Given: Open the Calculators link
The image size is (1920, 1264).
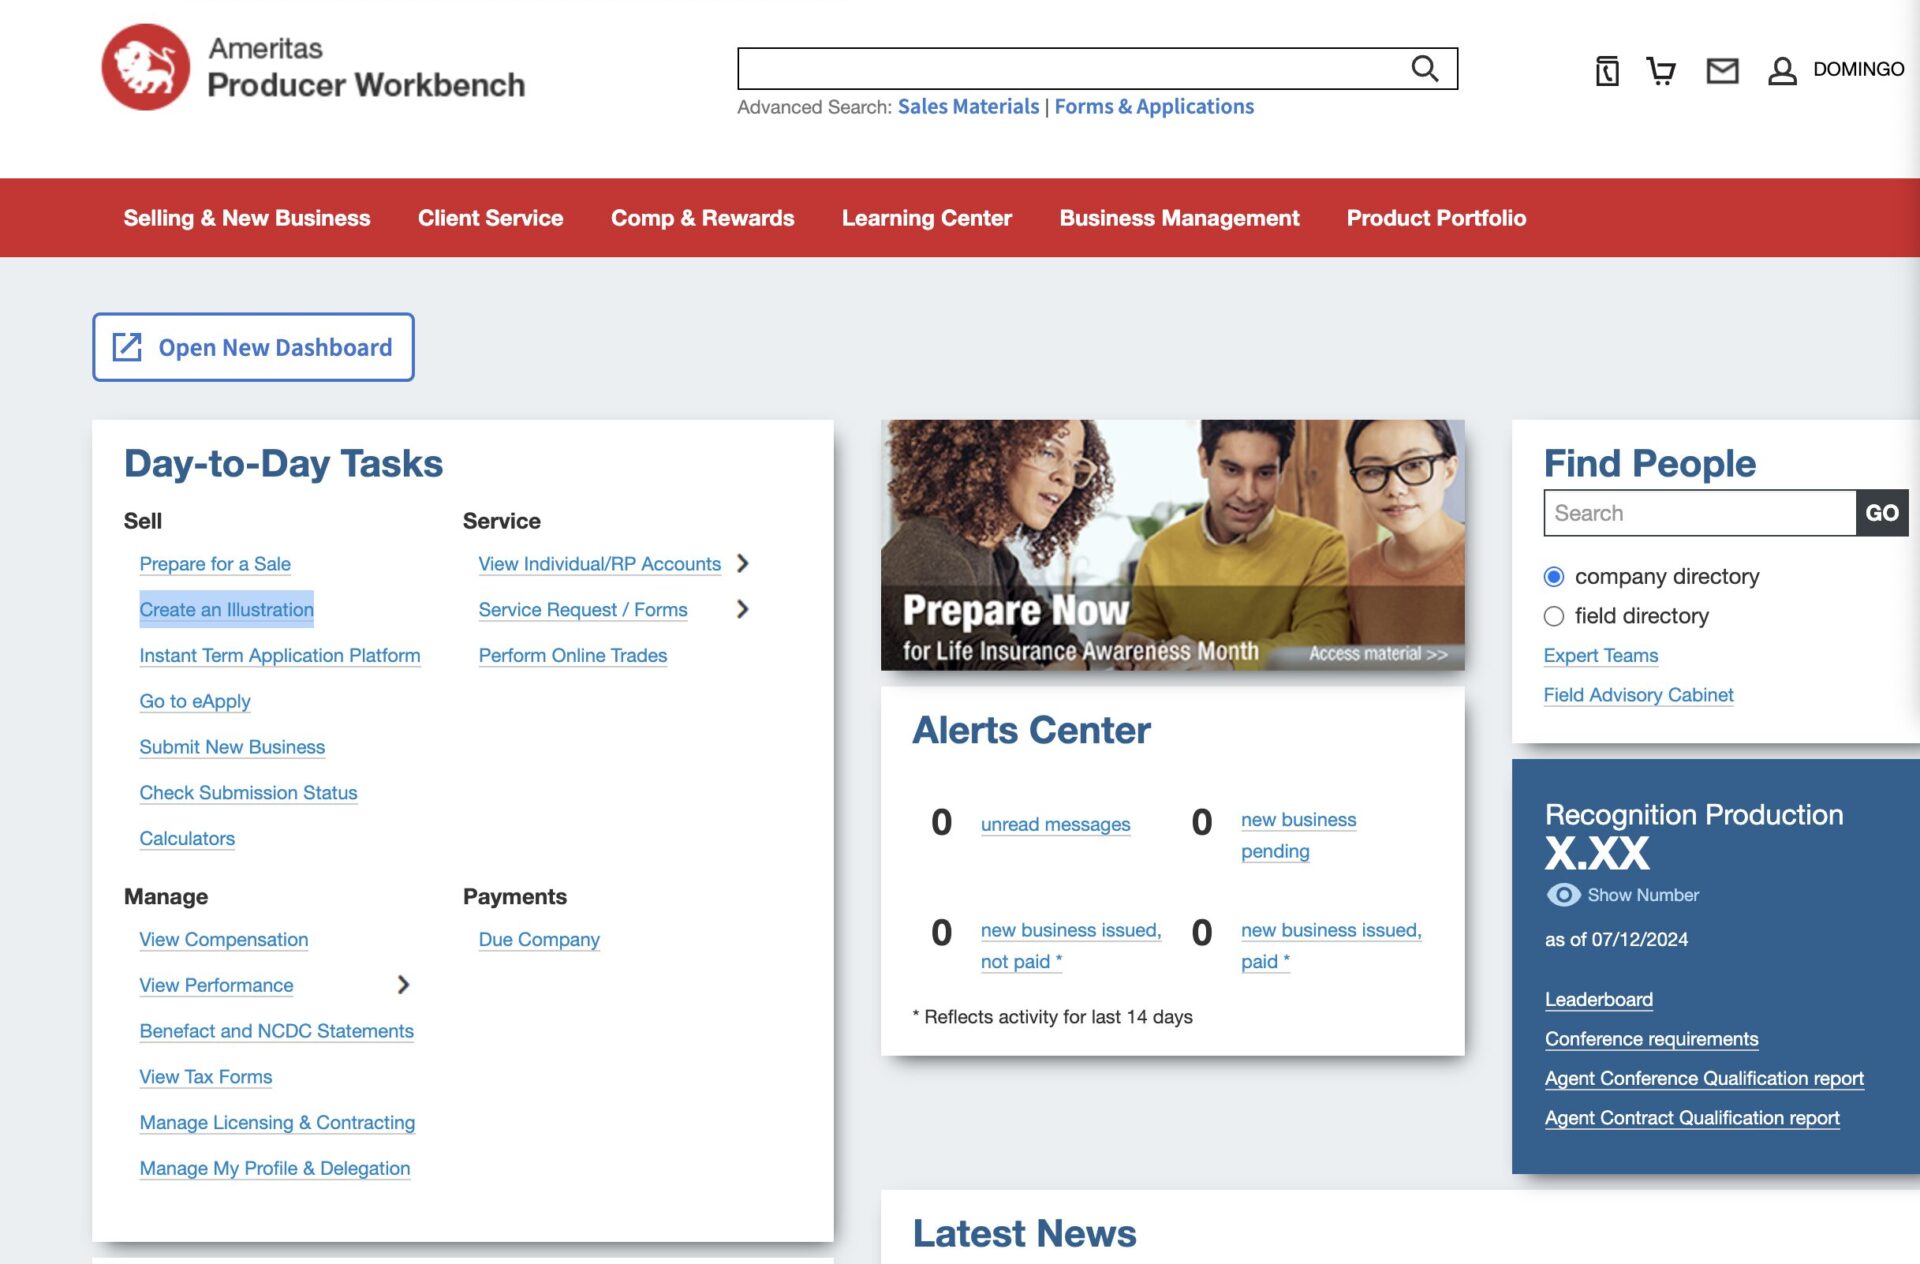Looking at the screenshot, I should pyautogui.click(x=187, y=839).
